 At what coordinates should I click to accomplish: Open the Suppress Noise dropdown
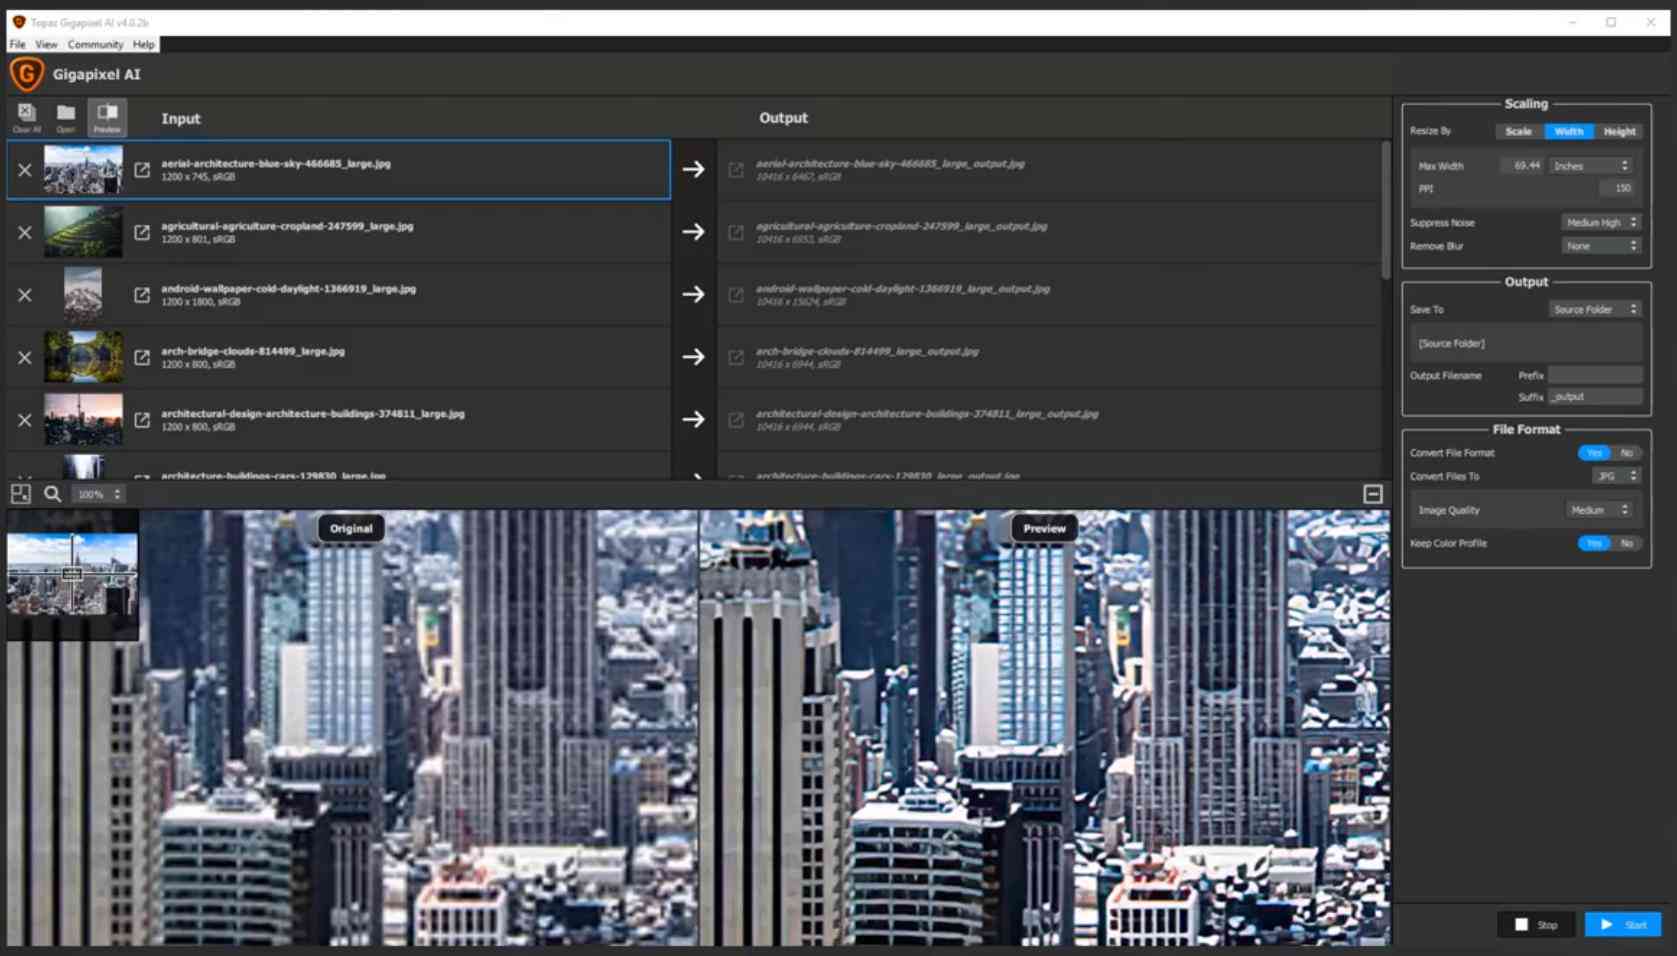click(1601, 222)
